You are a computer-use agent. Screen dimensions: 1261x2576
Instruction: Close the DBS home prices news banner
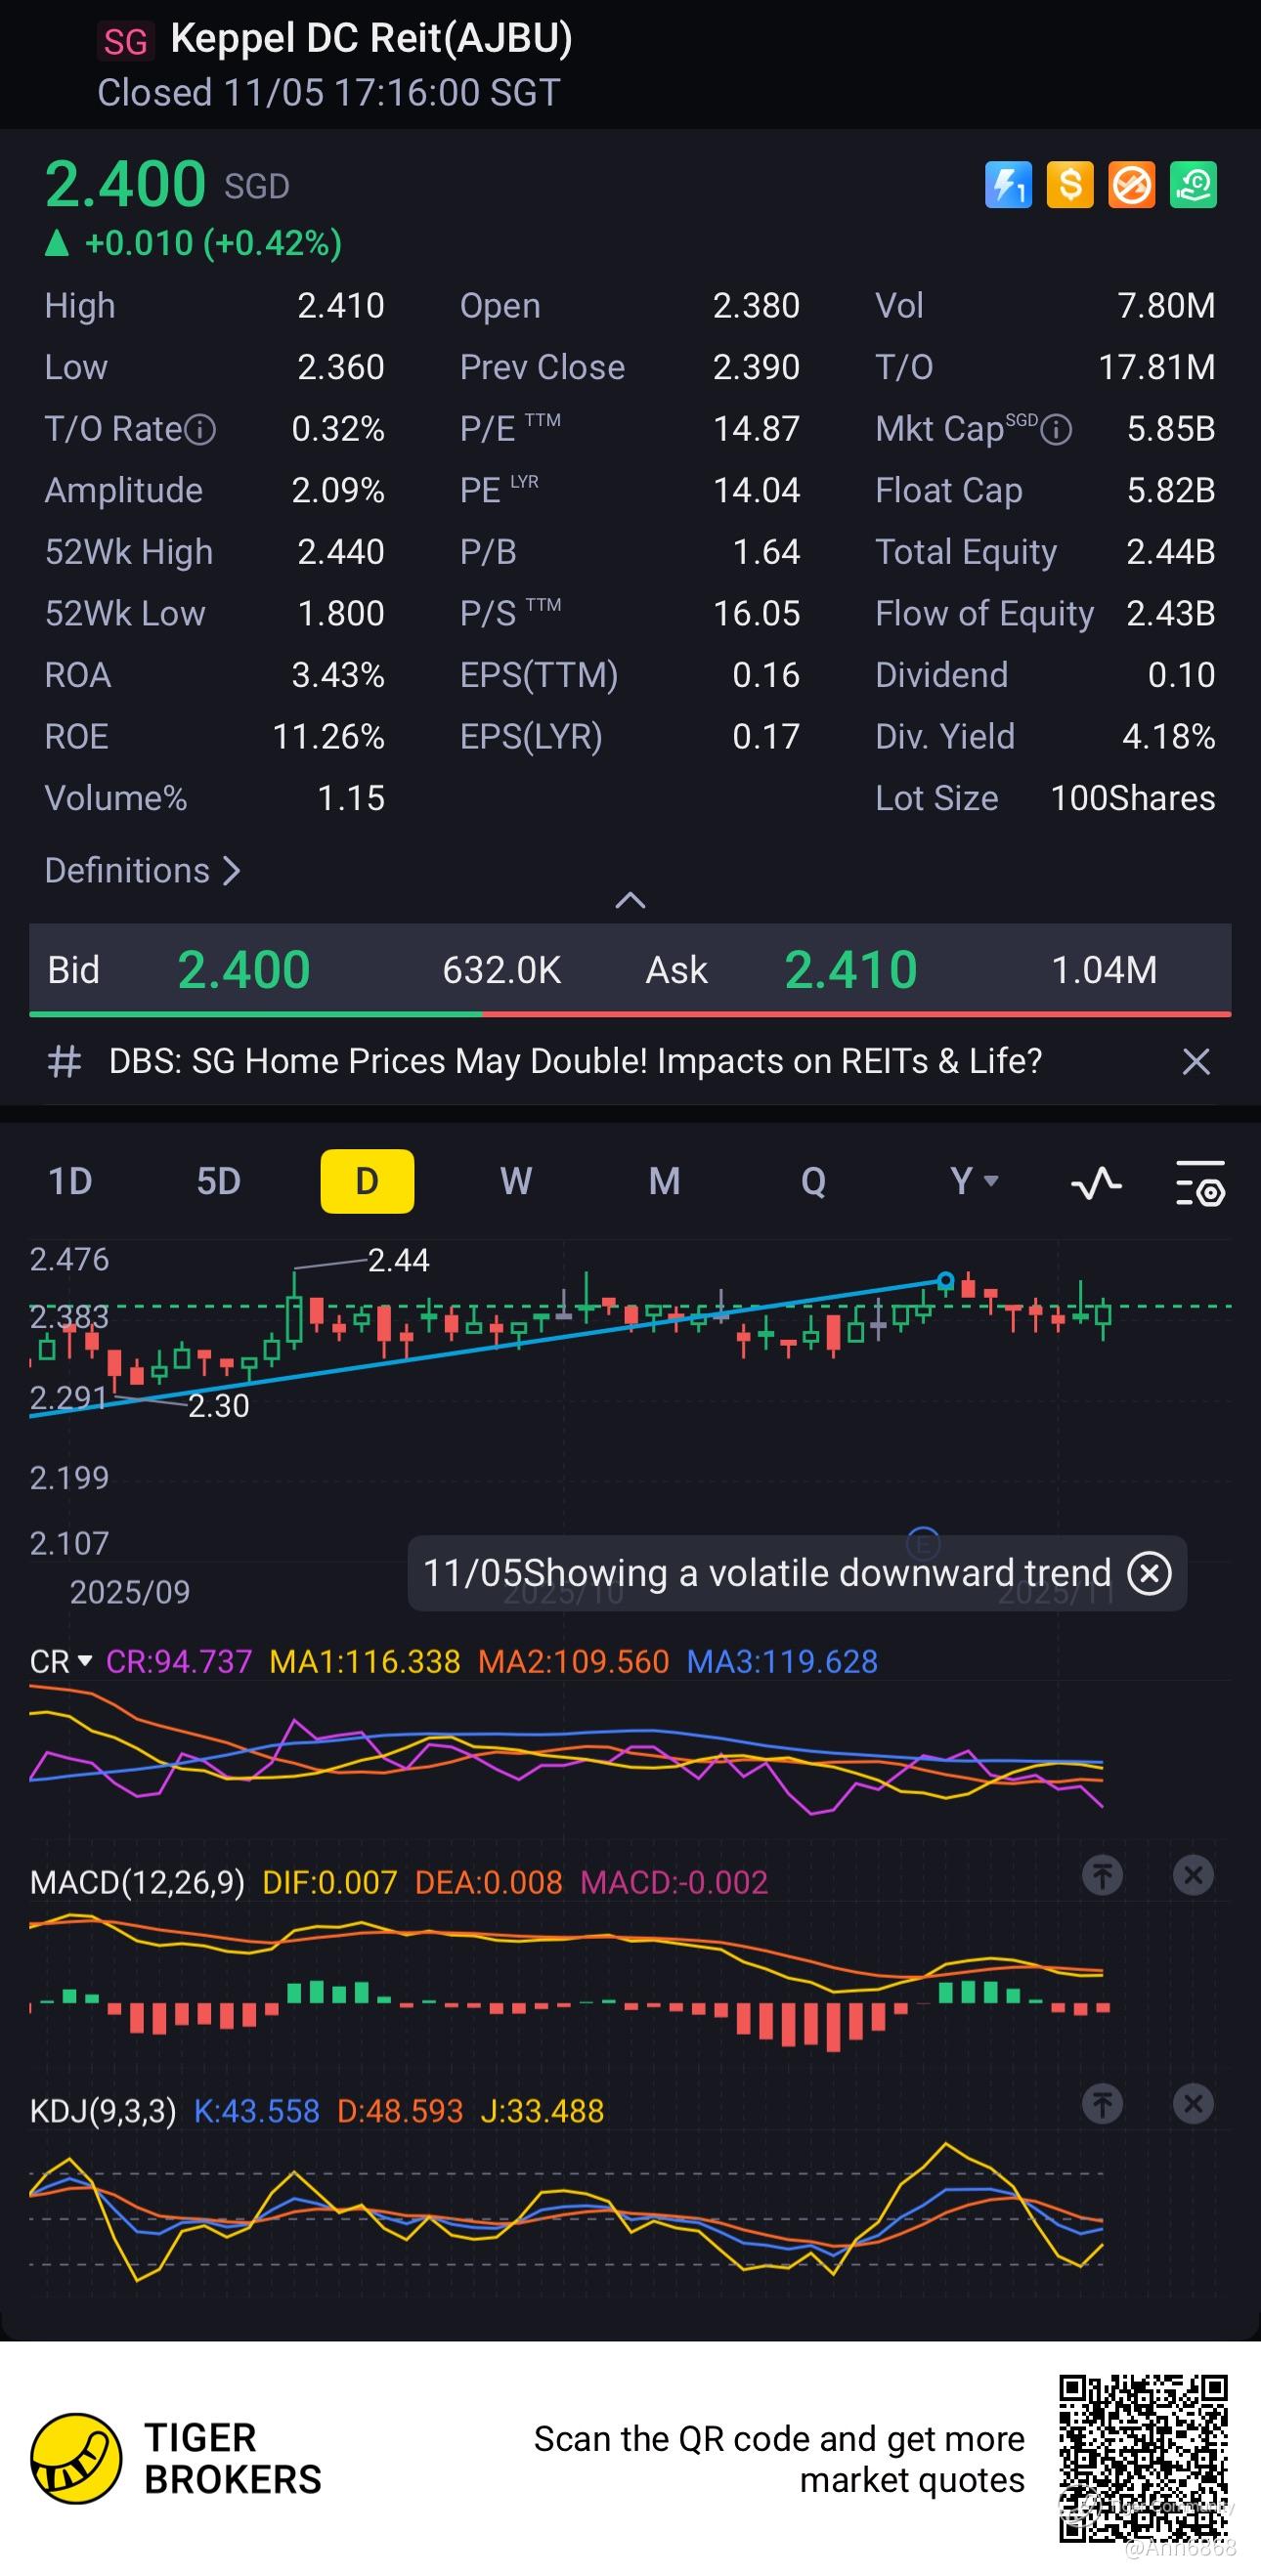coord(1195,1061)
